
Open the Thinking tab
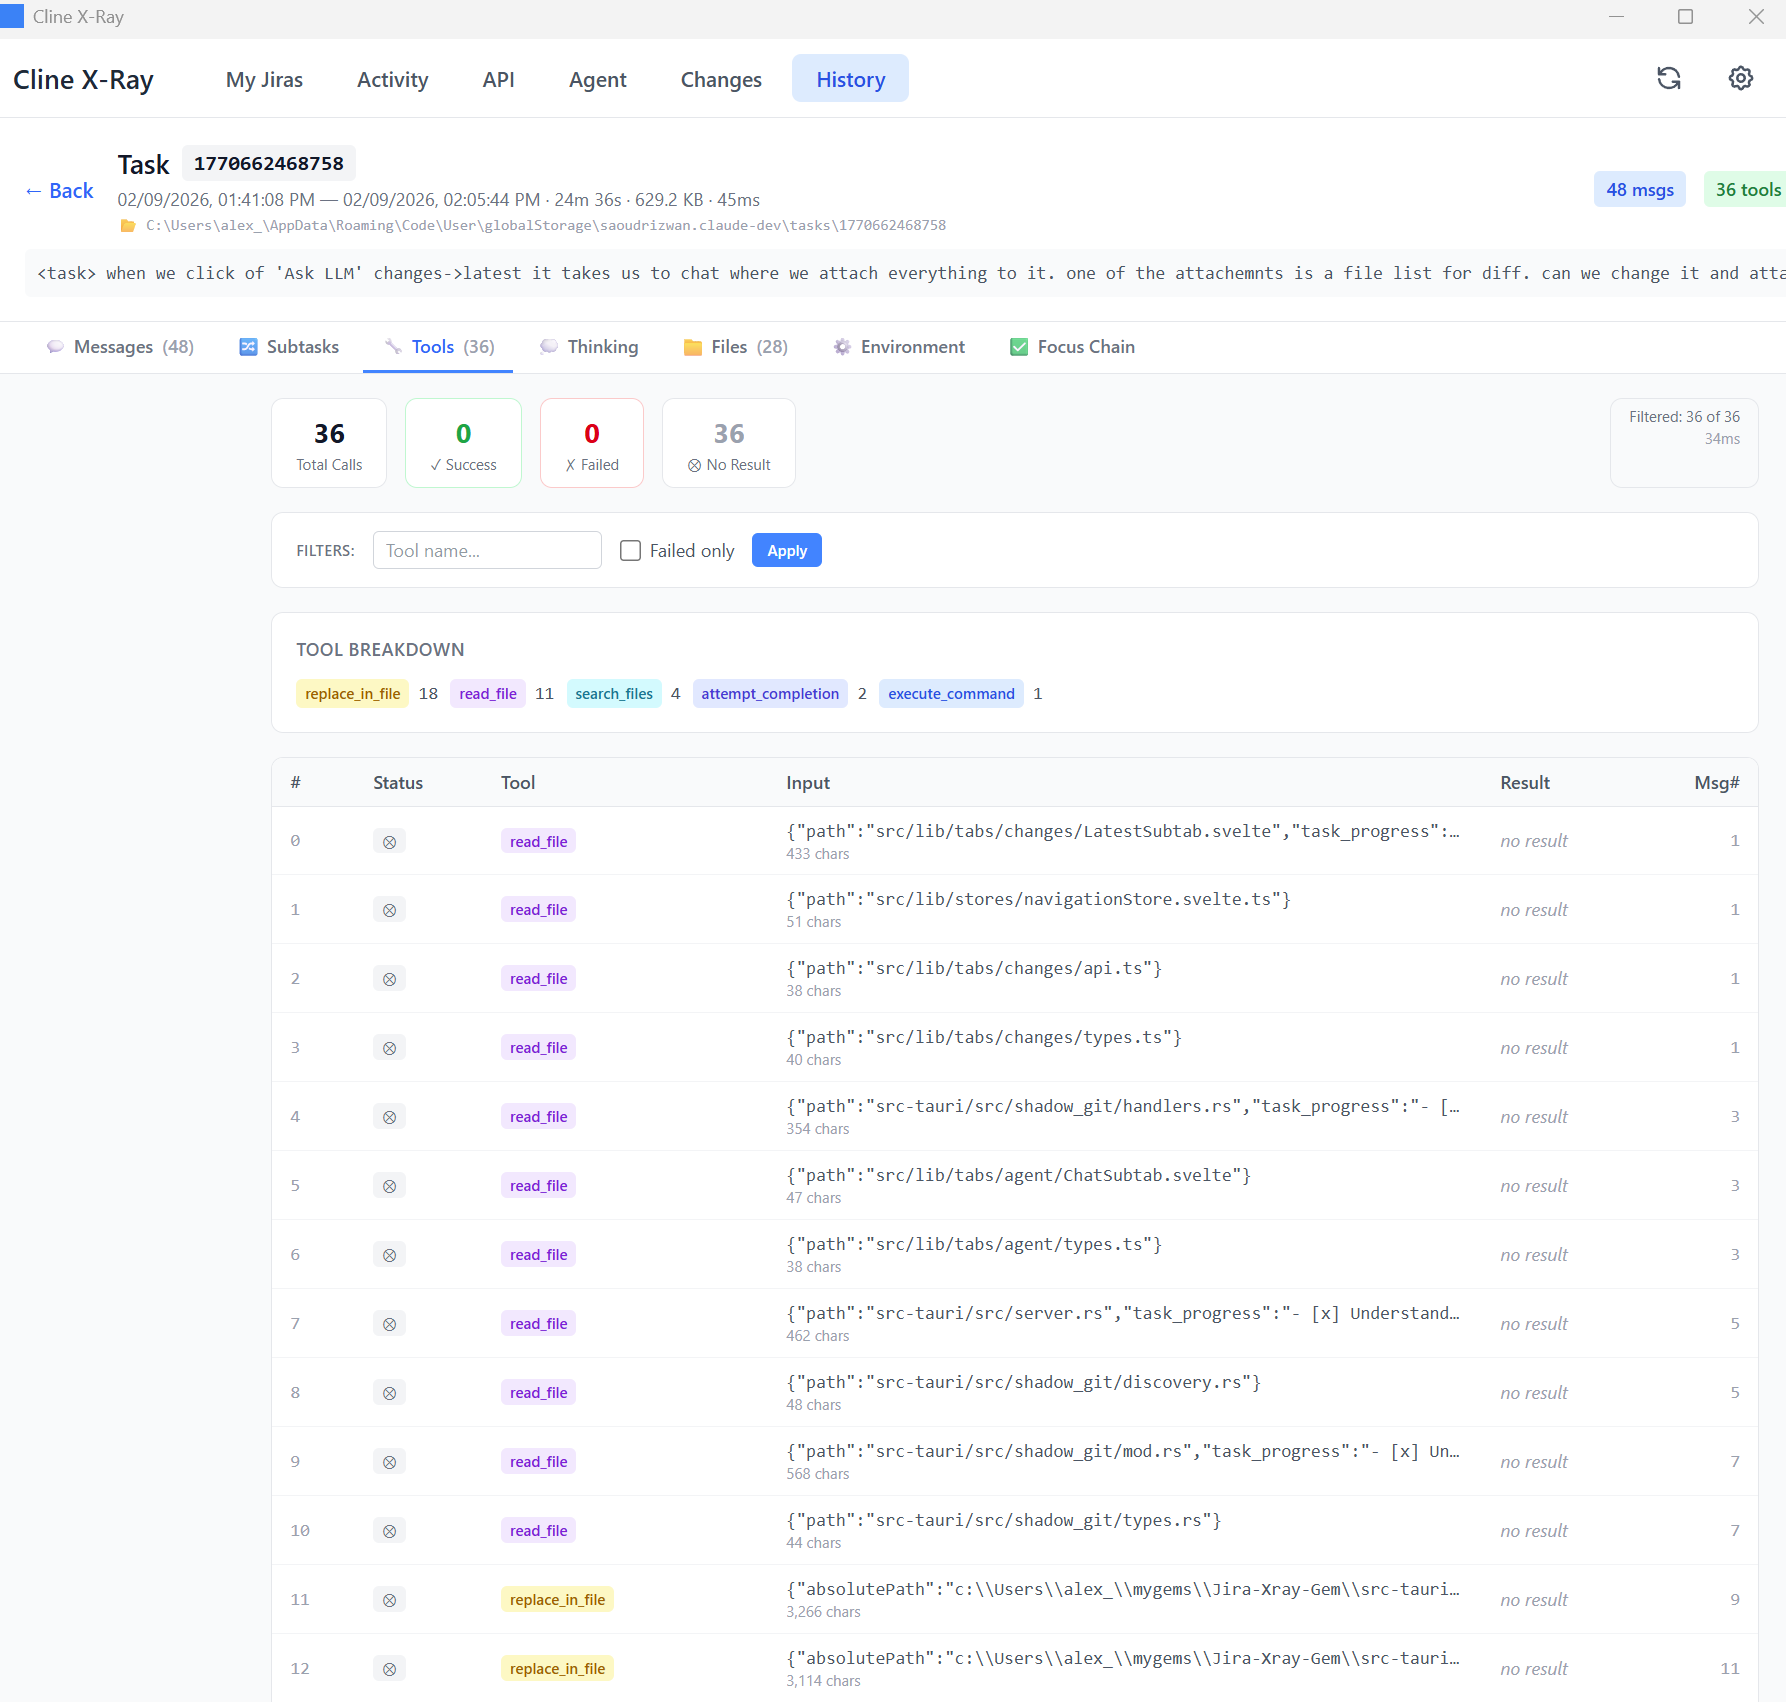[589, 347]
